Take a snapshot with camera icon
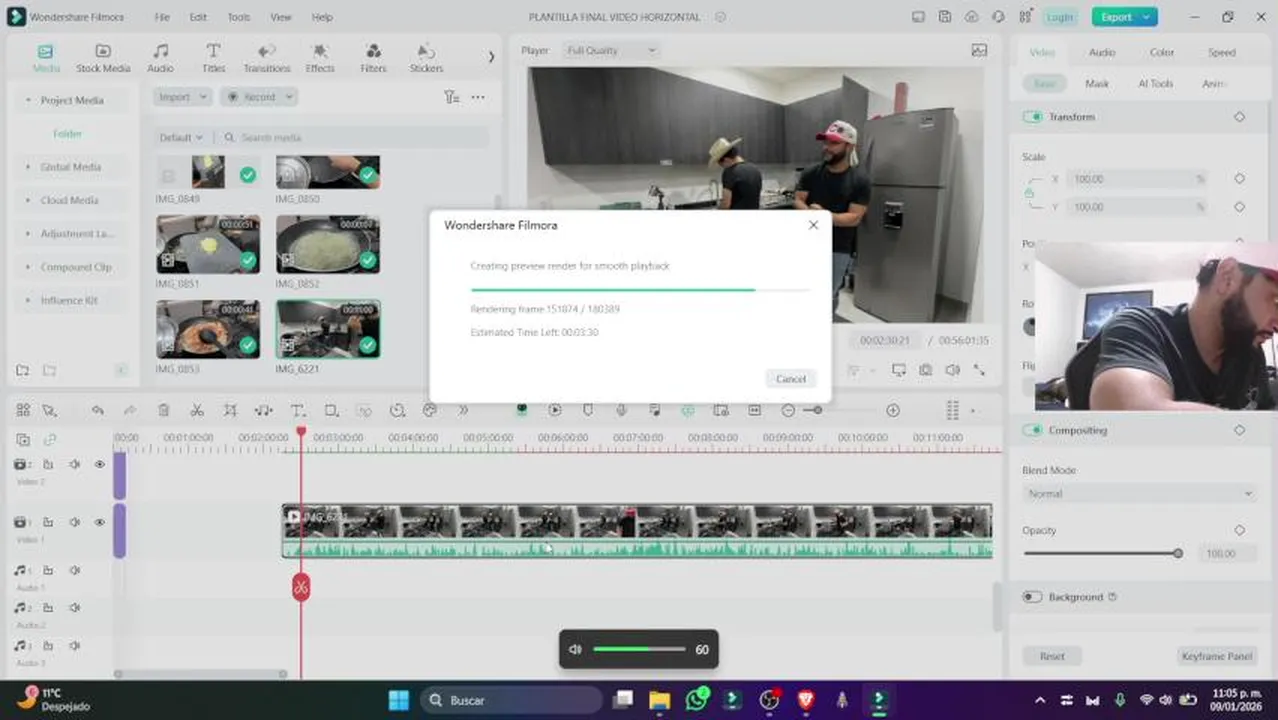This screenshot has height=720, width=1278. coord(926,370)
